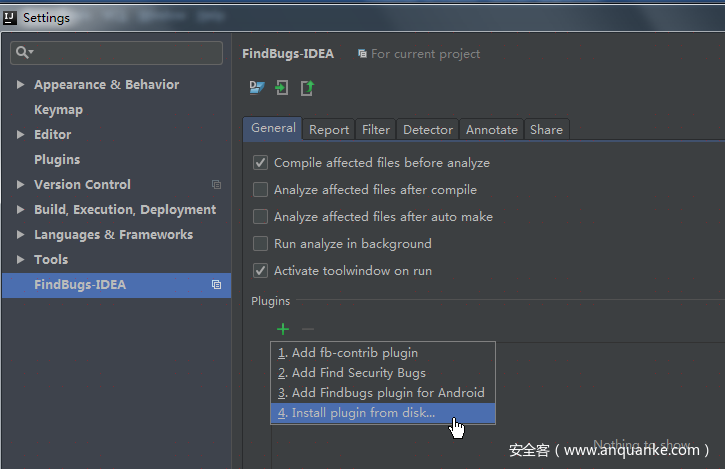The width and height of the screenshot is (725, 469).
Task: Click the reset to default settings toolbar icon
Action: click(257, 87)
